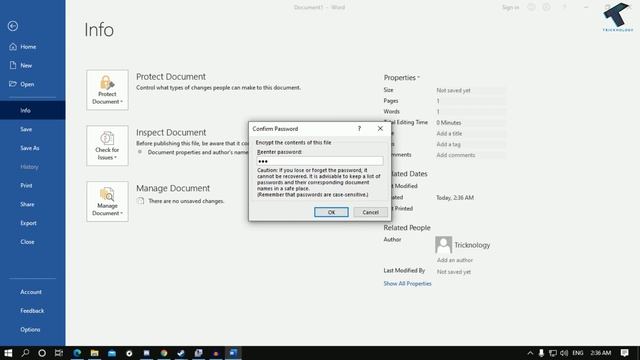640x360 pixels.
Task: Open the Windows Start menu
Action: click(x=8, y=353)
